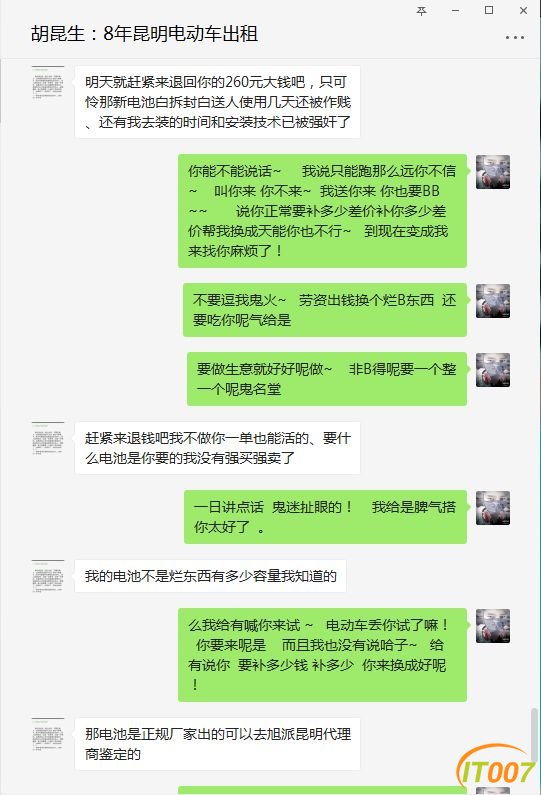The height and width of the screenshot is (795, 541).
Task: Minimize the WeChat chat window
Action: tap(455, 11)
